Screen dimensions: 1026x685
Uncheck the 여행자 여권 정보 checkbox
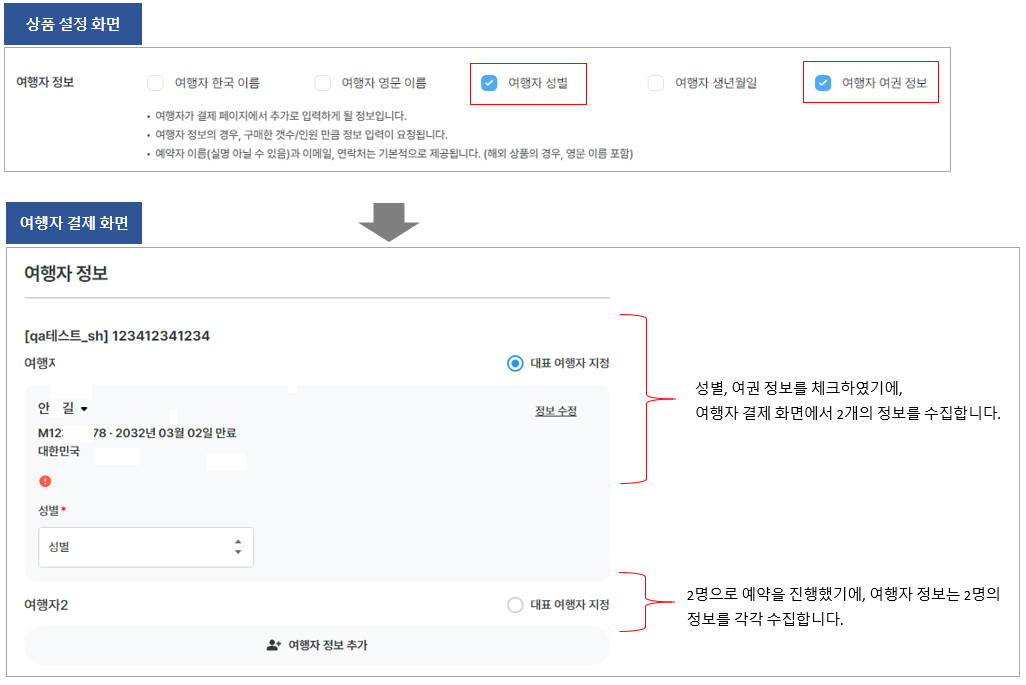click(823, 83)
